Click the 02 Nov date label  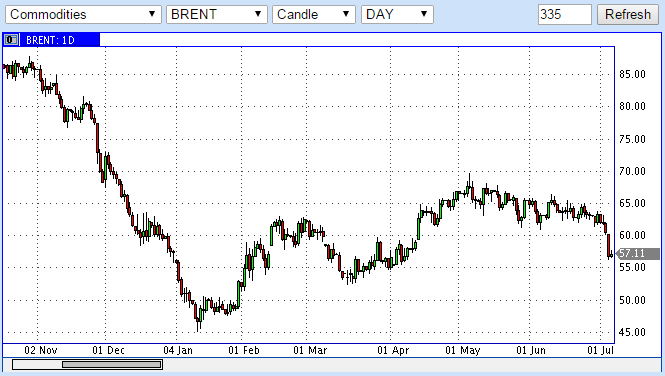41,351
